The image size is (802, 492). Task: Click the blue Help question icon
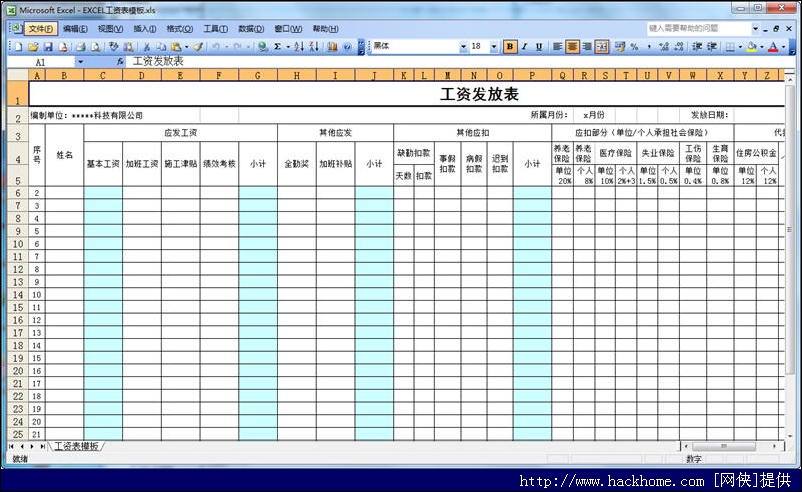point(347,47)
